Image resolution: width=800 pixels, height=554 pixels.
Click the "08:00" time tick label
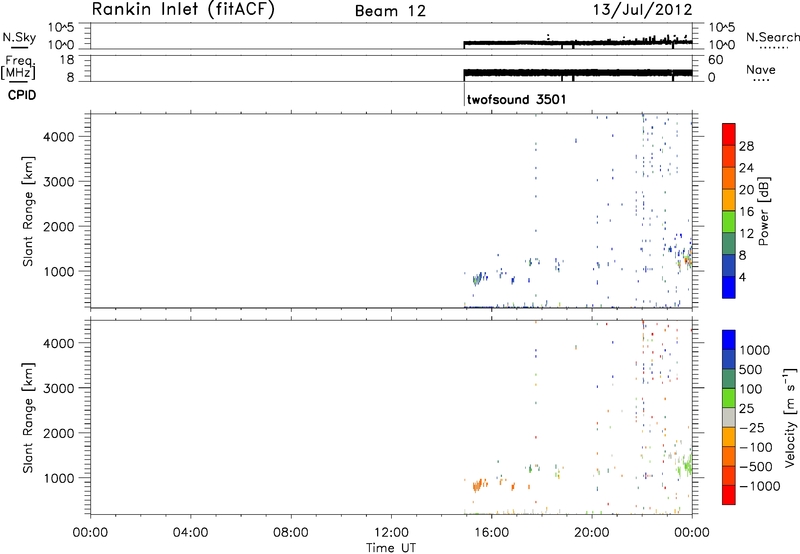[290, 533]
